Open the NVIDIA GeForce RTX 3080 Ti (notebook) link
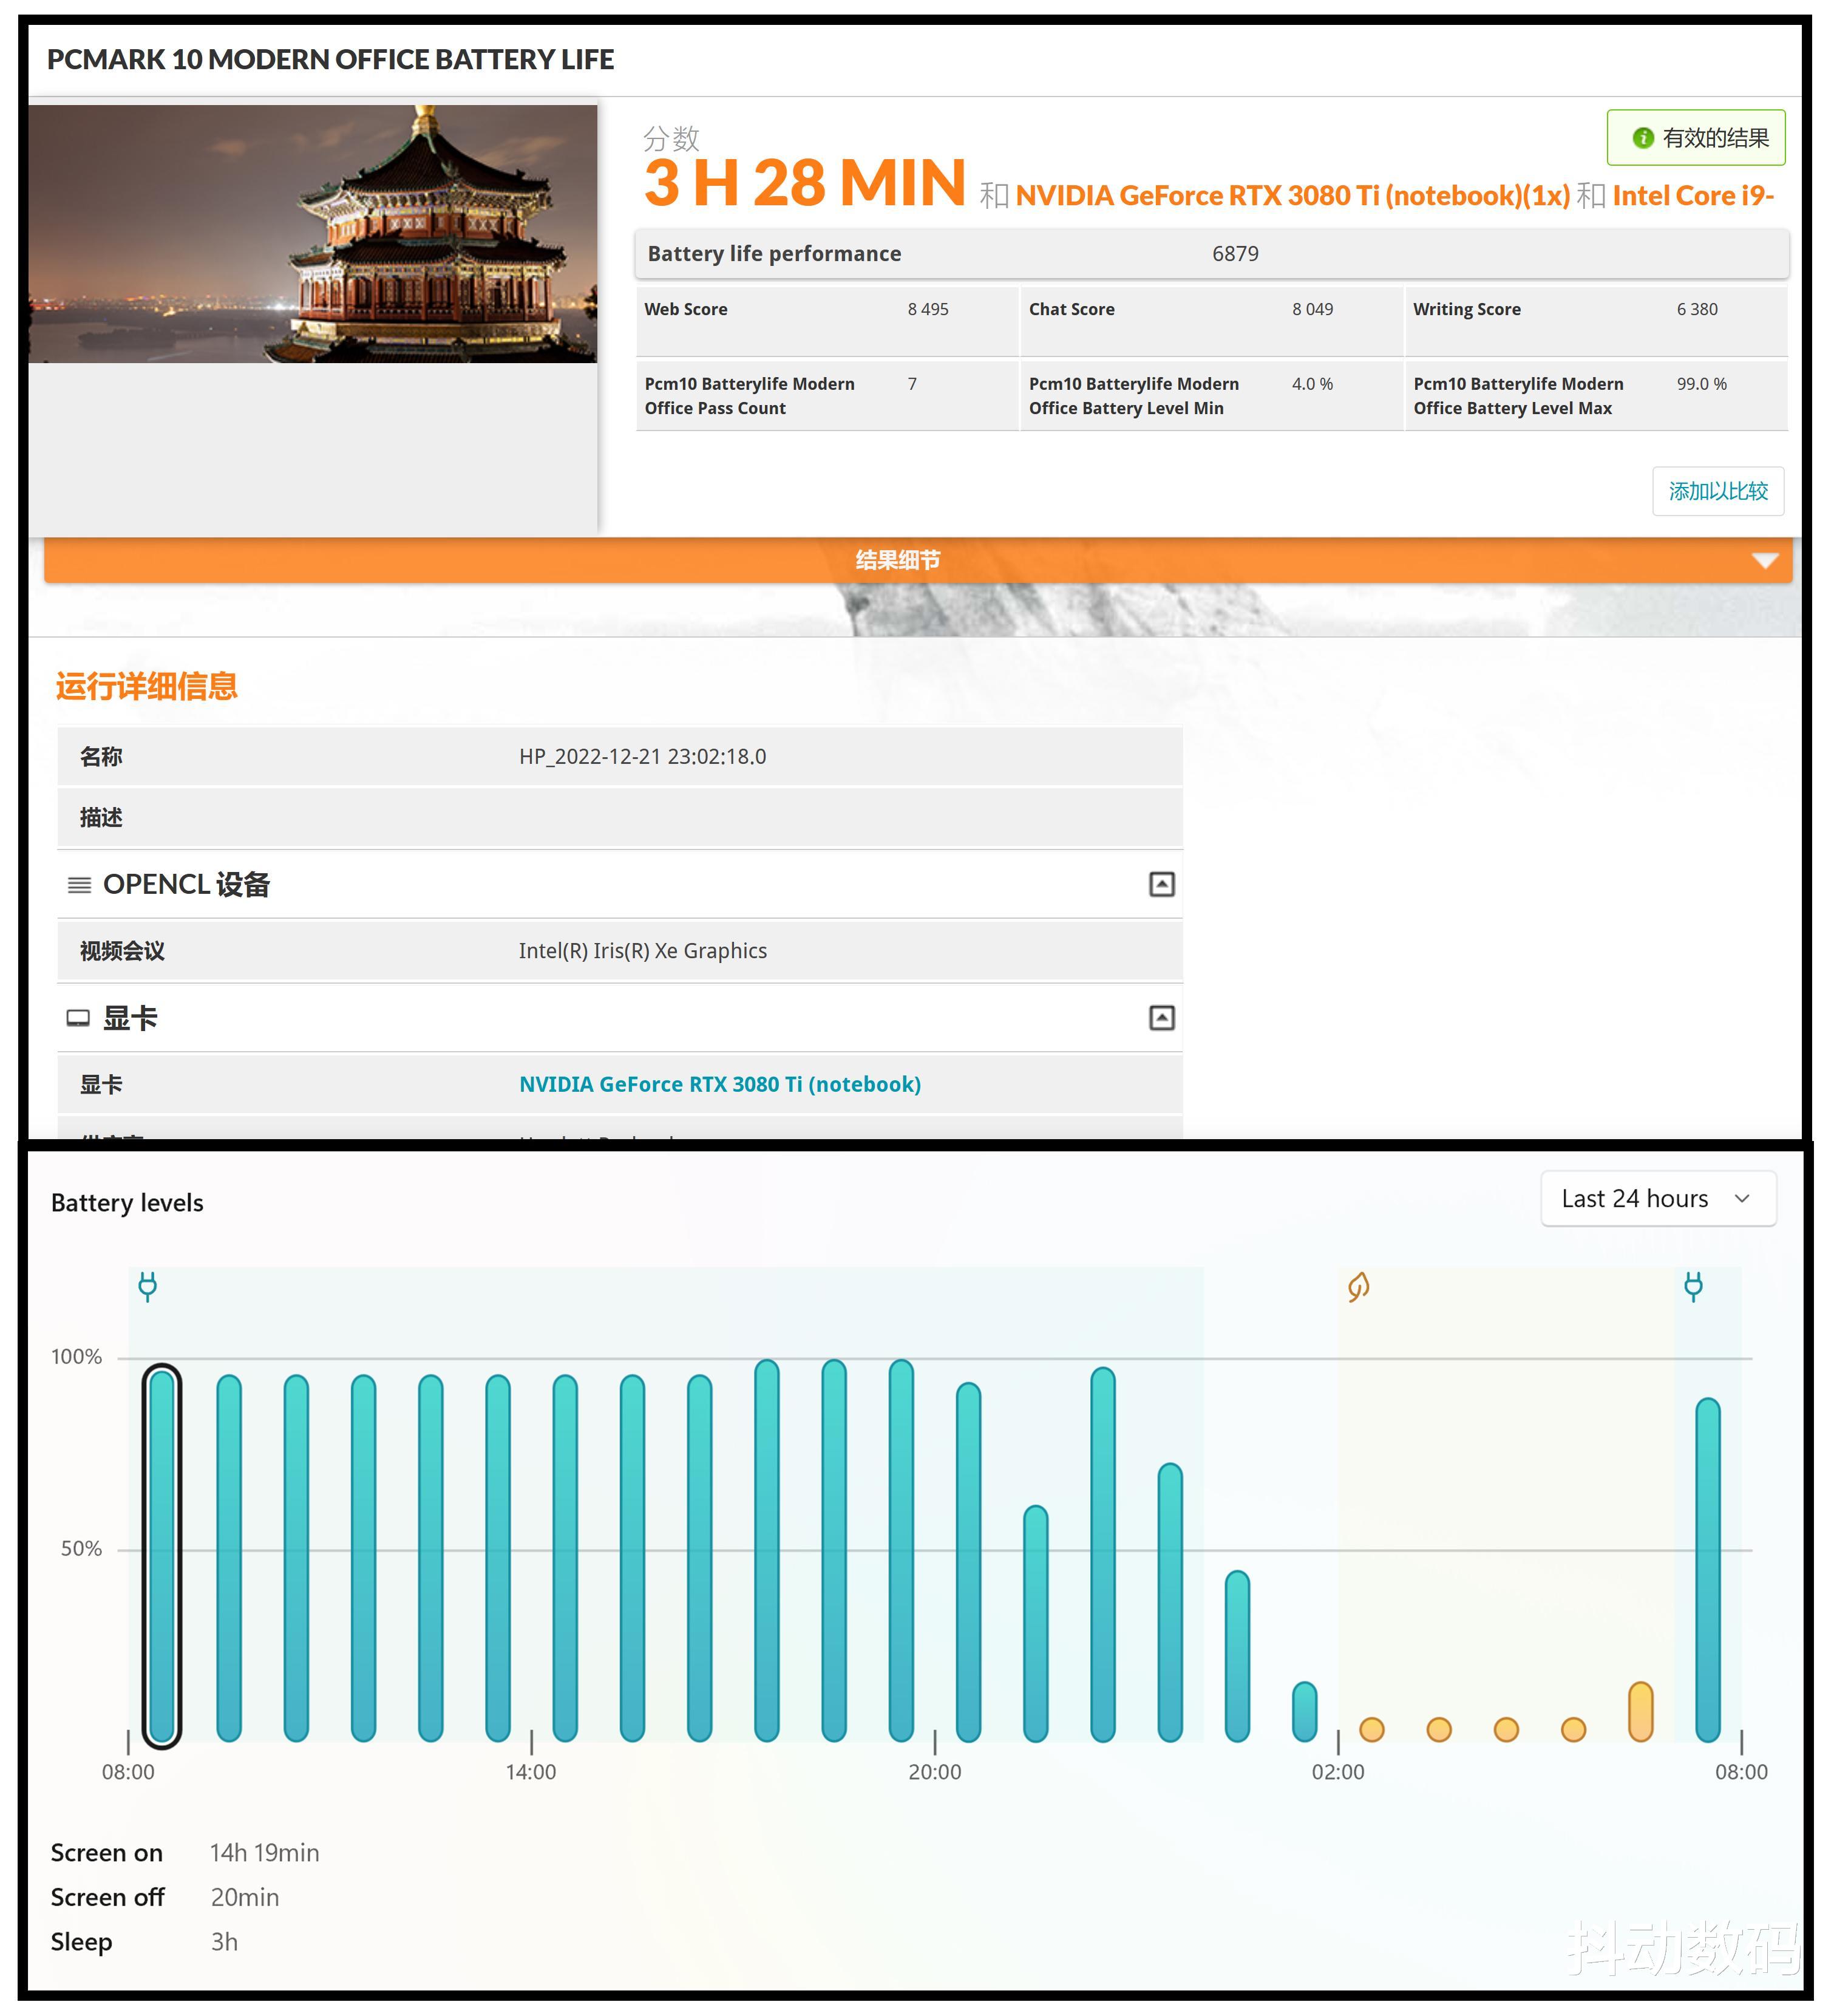This screenshot has width=1834, height=2016. (x=719, y=1084)
